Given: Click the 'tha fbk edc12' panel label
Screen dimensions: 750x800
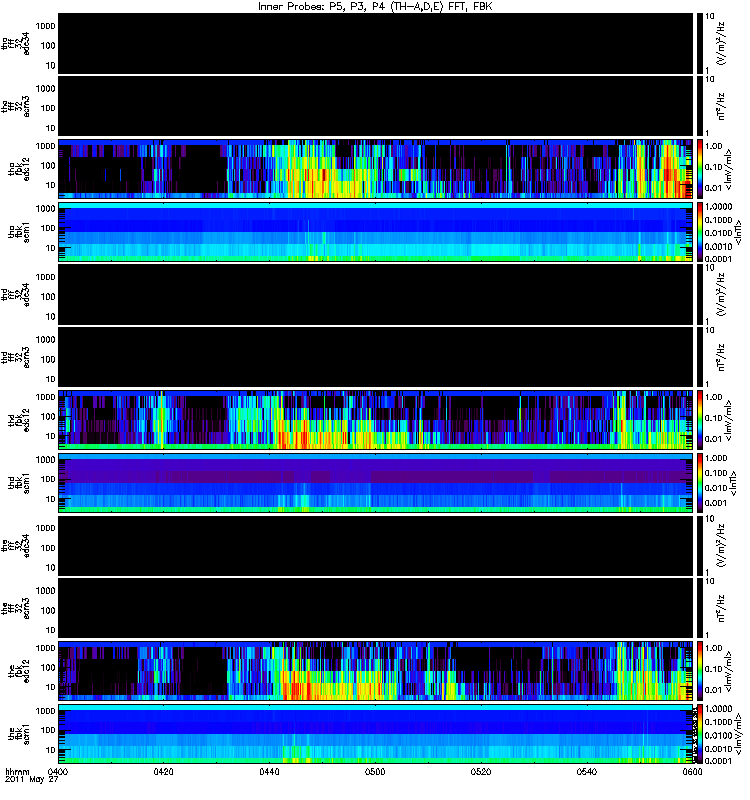Looking at the screenshot, I should [x=19, y=169].
